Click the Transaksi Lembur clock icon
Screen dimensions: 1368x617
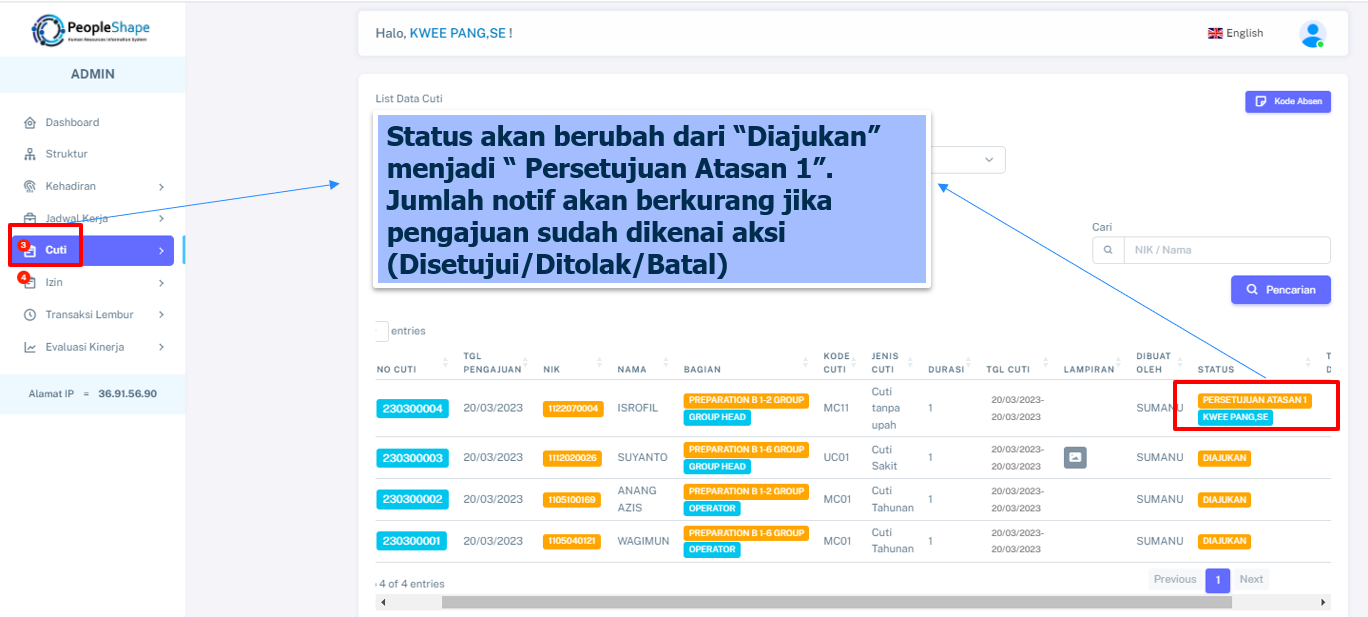[30, 315]
